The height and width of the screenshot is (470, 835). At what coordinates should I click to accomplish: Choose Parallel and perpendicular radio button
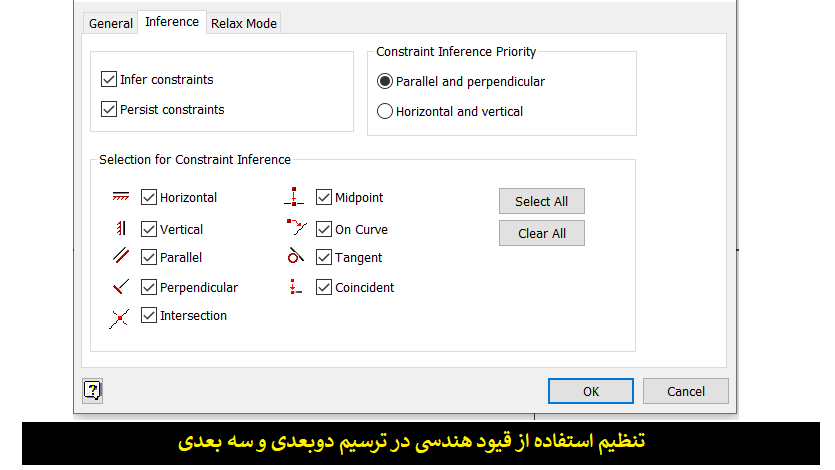[x=384, y=81]
